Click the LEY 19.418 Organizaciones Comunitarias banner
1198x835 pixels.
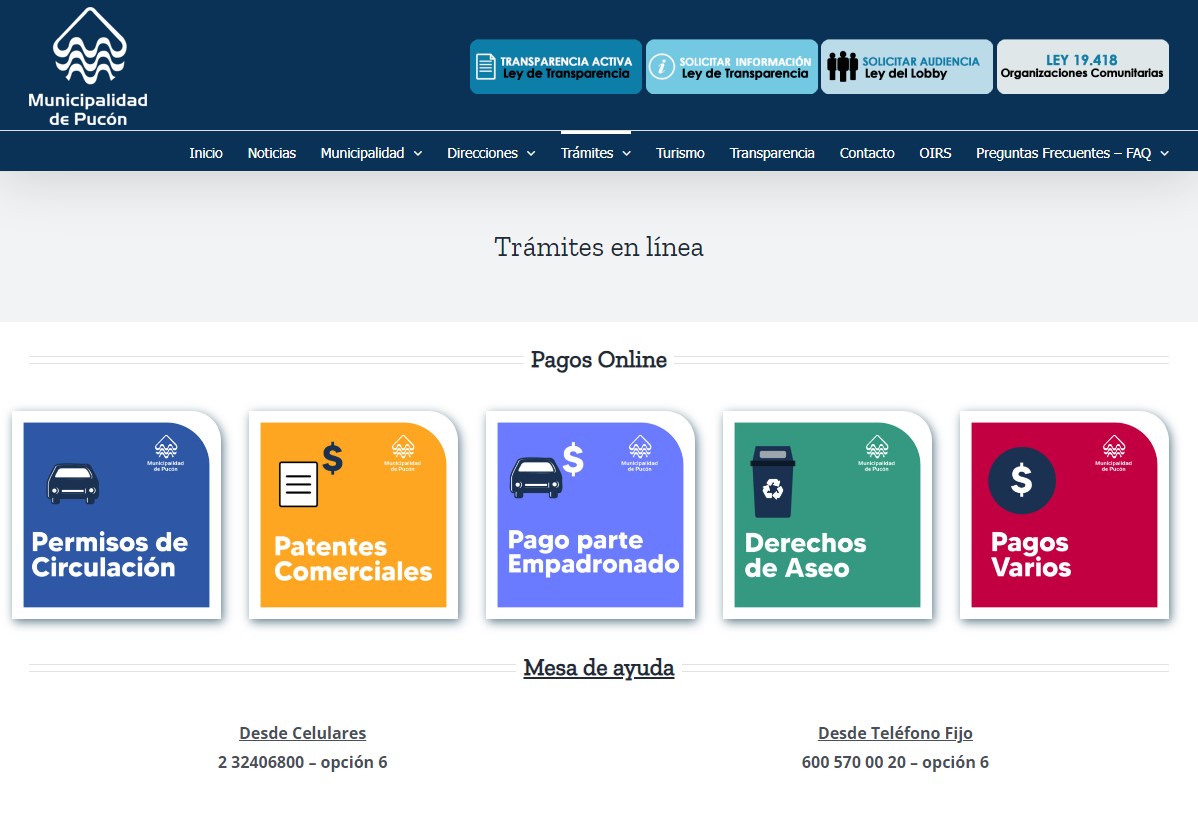[x=1082, y=66]
